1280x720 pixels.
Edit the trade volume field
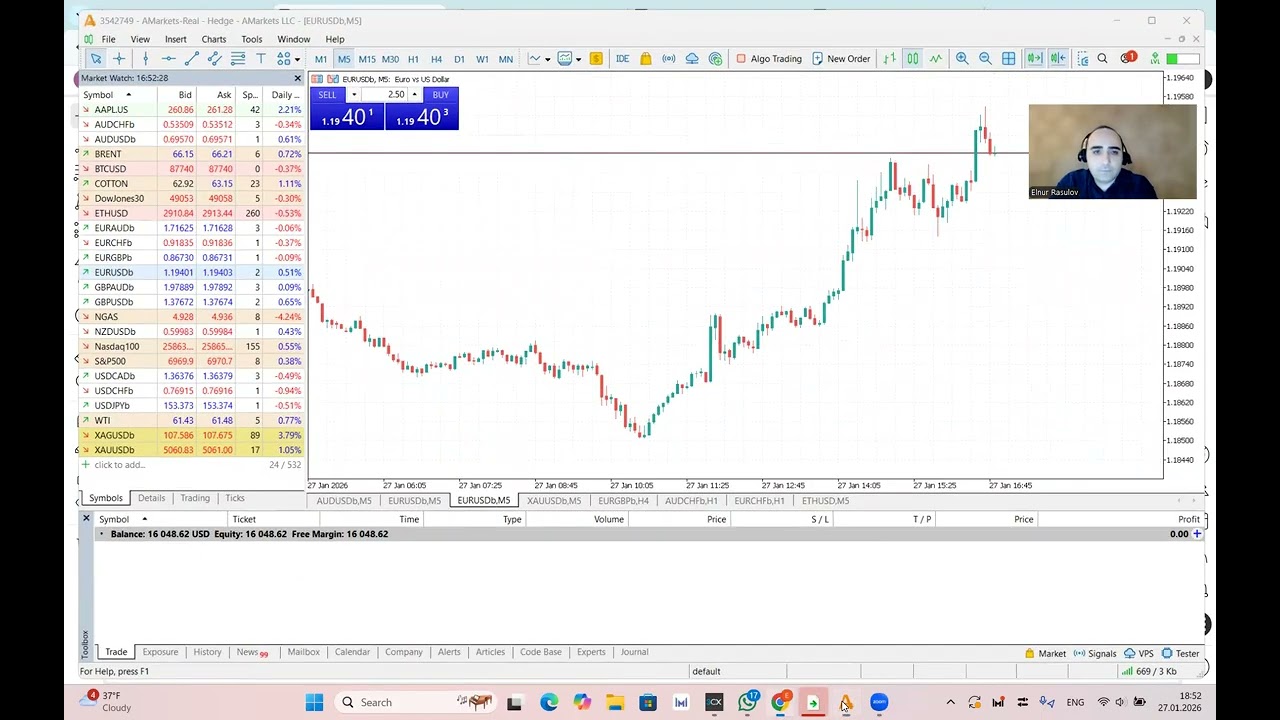click(x=384, y=95)
